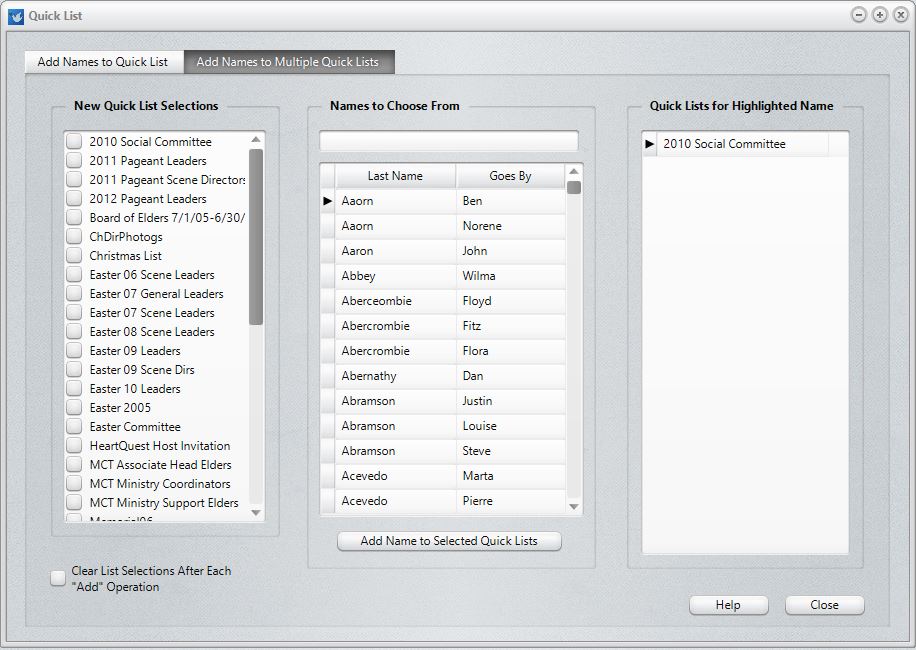916x650 pixels.
Task: Check the 2011 Pageant Leaders checkbox
Action: [x=74, y=161]
